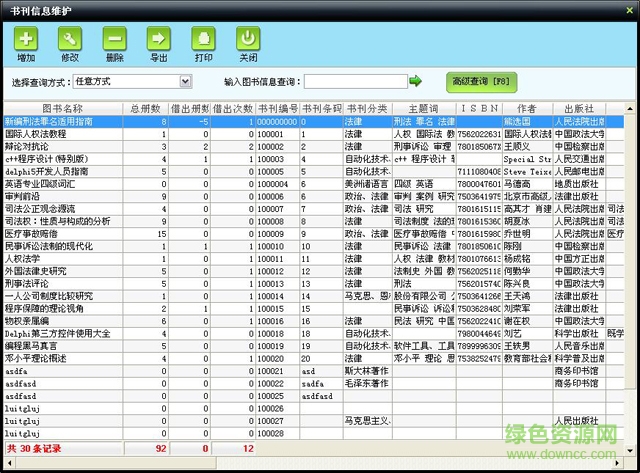Click the 删除 (Delete) minus icon

point(114,40)
